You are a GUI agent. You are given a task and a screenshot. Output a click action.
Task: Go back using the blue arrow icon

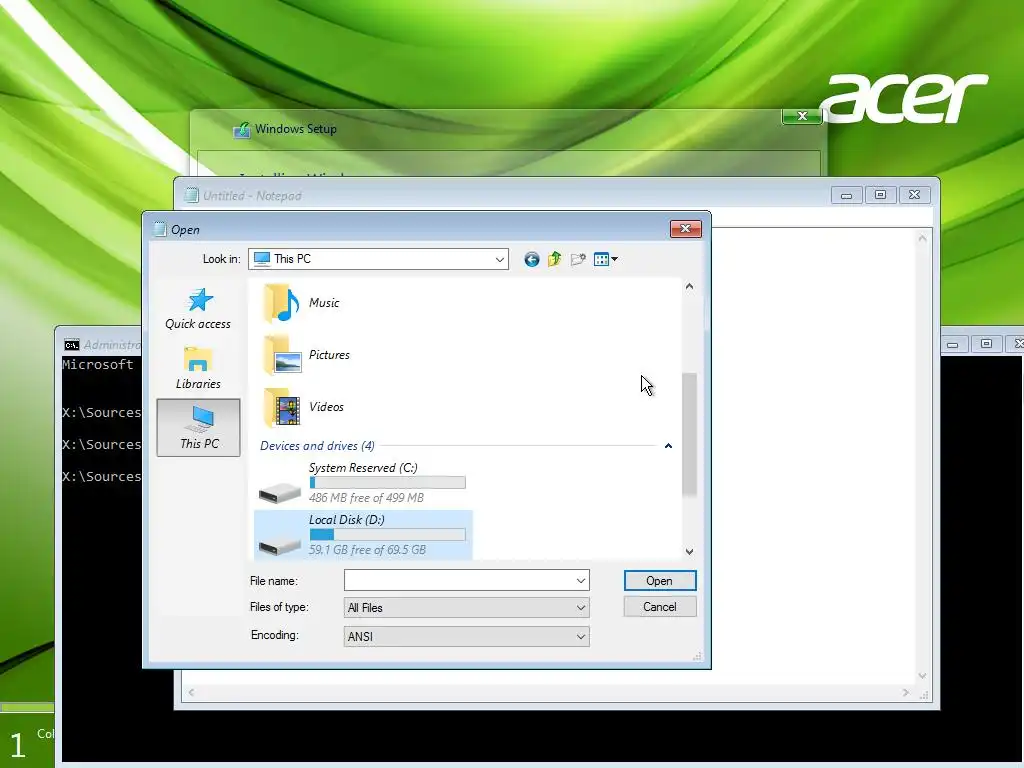tap(532, 260)
